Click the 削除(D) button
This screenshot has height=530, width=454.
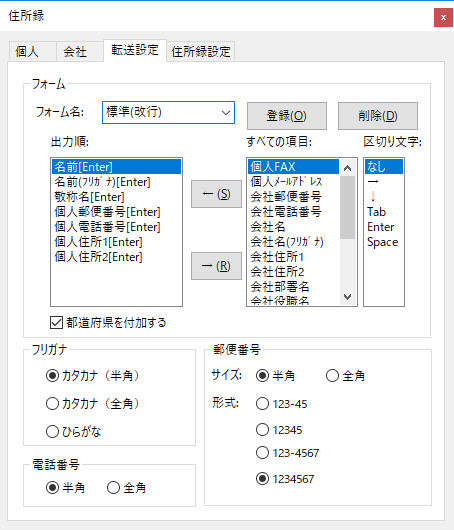(378, 116)
